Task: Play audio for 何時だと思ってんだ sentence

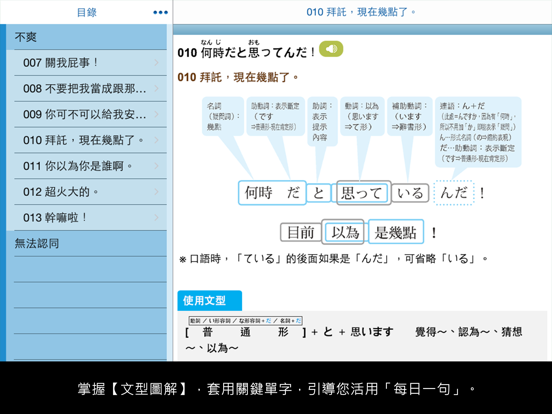Action: click(x=331, y=49)
